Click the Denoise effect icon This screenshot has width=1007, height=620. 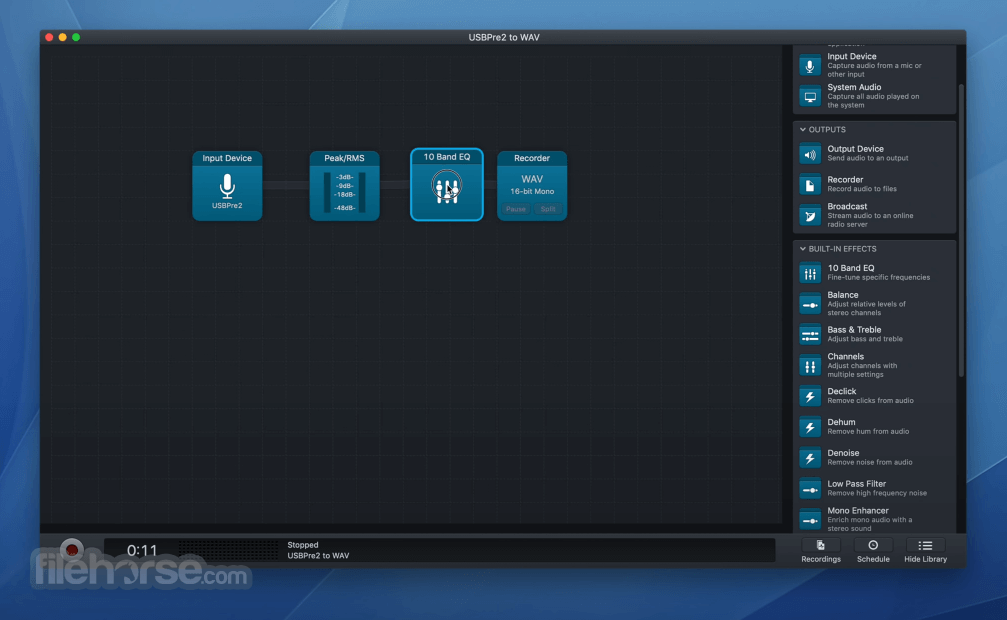(810, 458)
